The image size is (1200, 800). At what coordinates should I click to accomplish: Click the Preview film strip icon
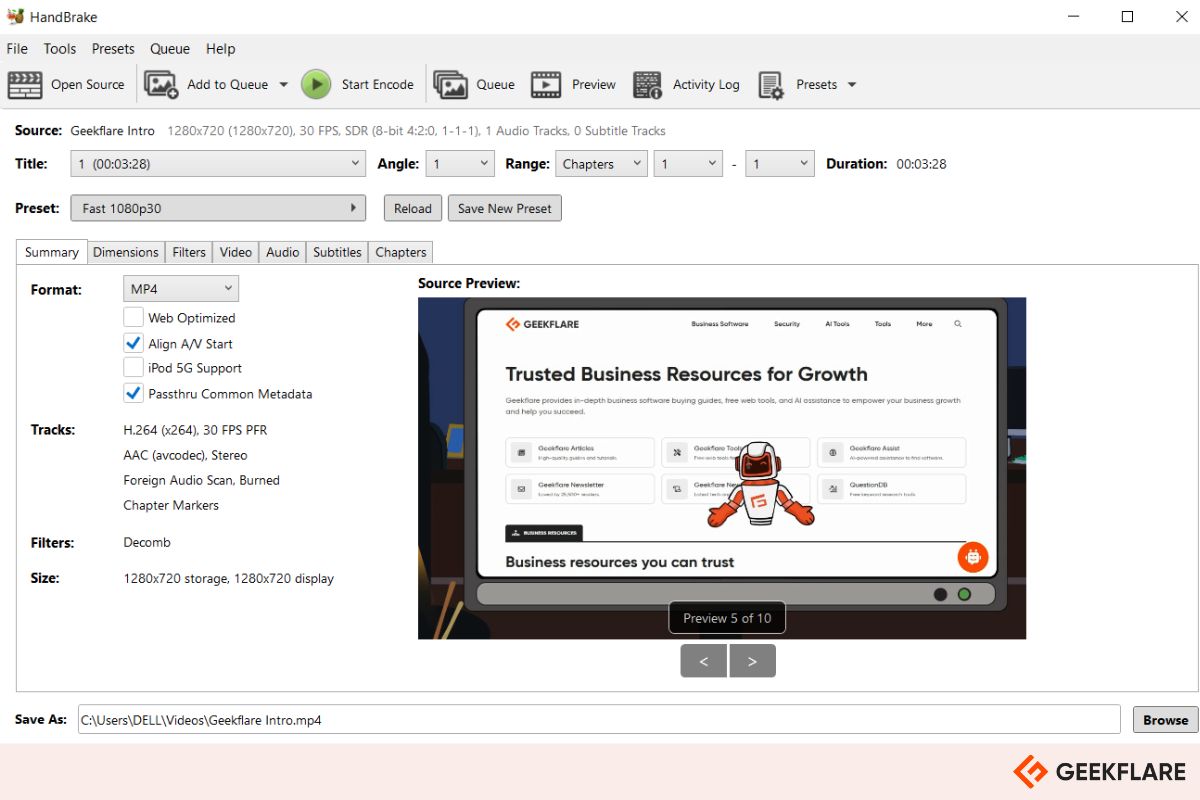(546, 85)
